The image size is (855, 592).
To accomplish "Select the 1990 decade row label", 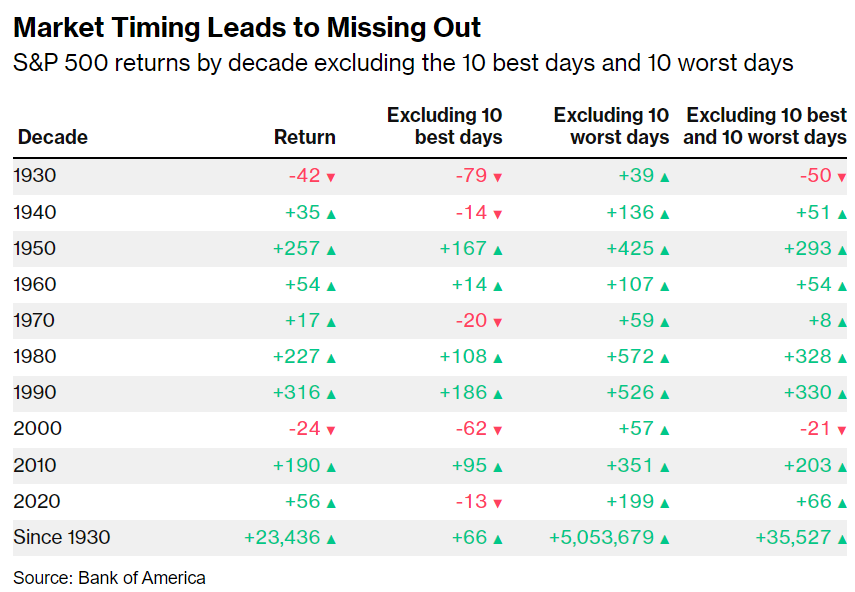I will [x=37, y=393].
